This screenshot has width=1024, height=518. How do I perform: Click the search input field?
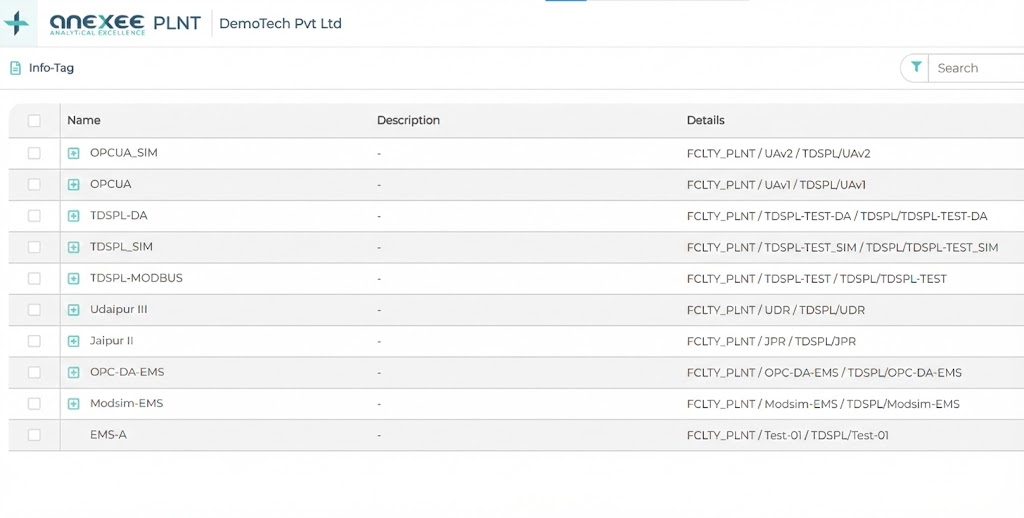[x=975, y=68]
